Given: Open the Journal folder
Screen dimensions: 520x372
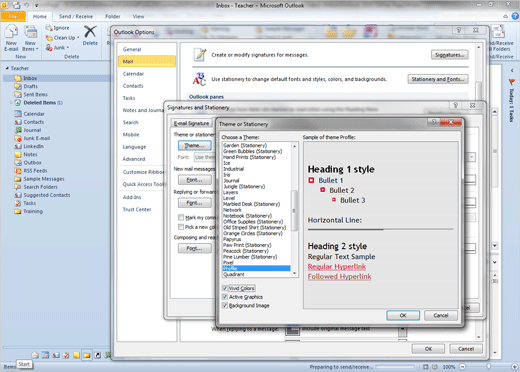Looking at the screenshot, I should (x=32, y=130).
